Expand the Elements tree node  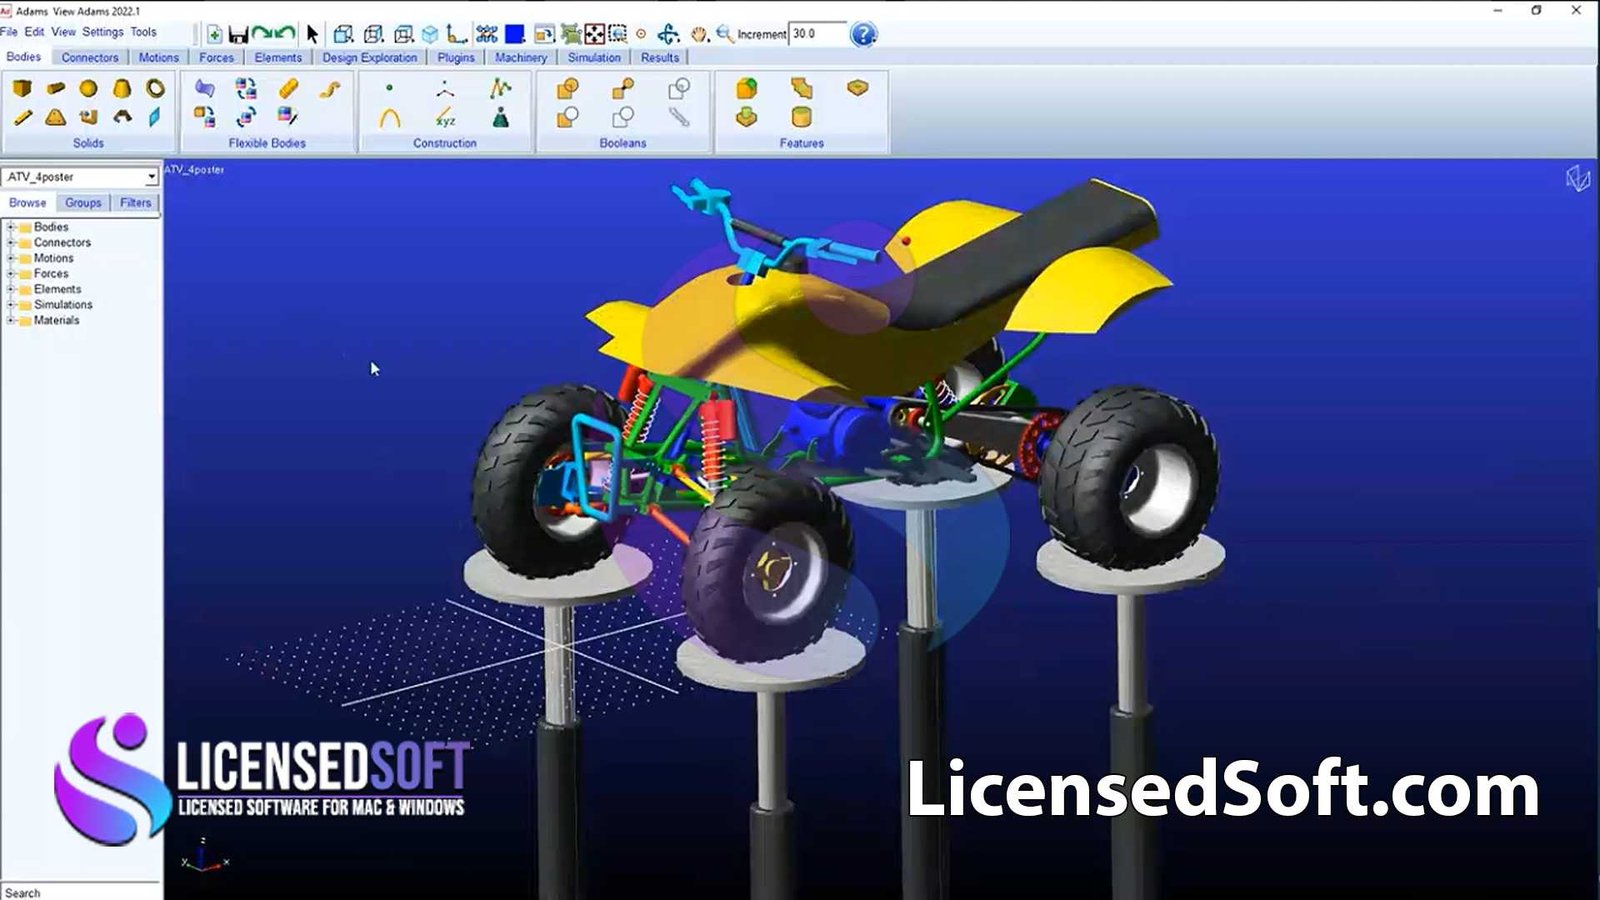11,289
